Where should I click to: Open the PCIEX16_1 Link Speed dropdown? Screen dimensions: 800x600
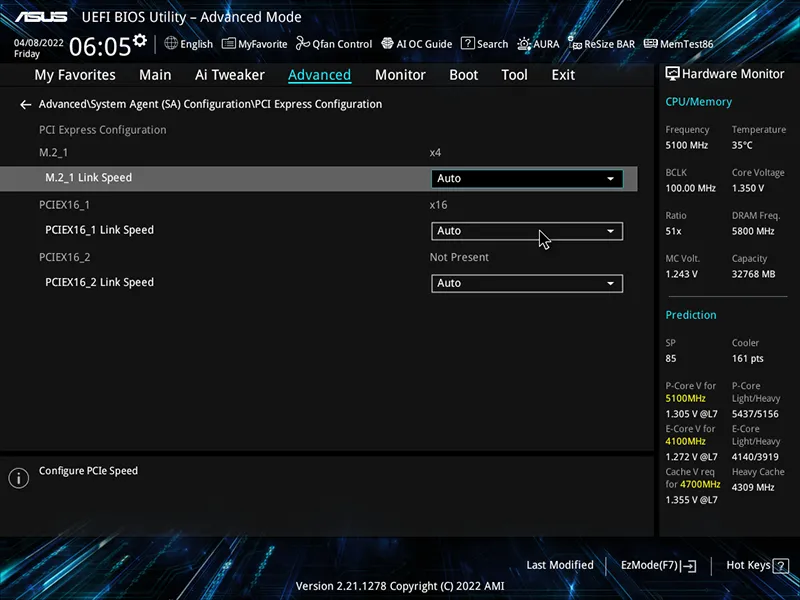tap(527, 231)
